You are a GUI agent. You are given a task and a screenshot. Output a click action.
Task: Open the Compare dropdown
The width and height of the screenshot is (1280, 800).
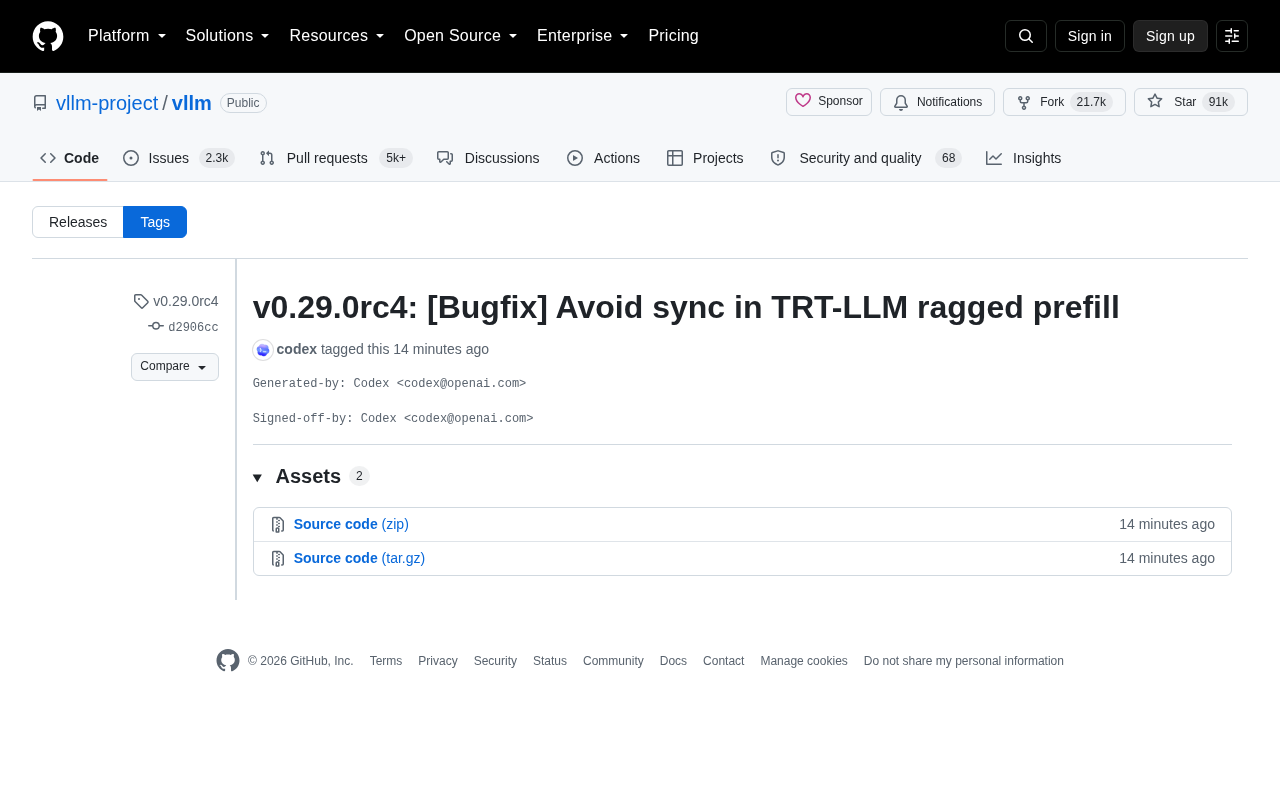pos(175,367)
